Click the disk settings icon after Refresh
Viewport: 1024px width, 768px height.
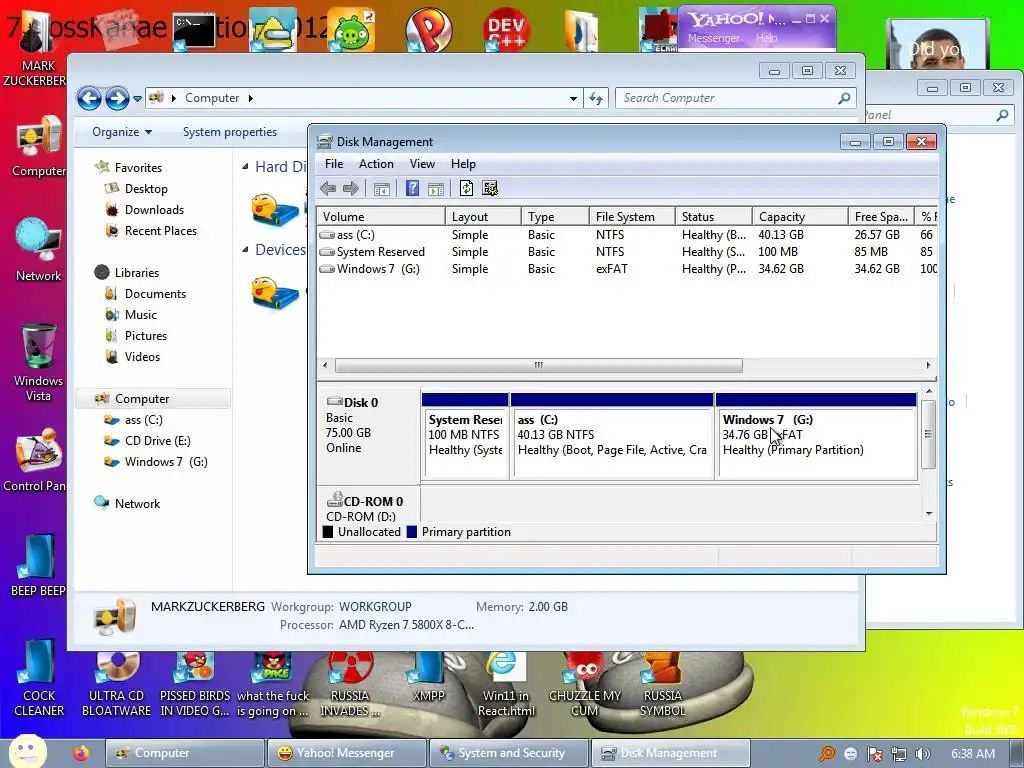coord(490,189)
